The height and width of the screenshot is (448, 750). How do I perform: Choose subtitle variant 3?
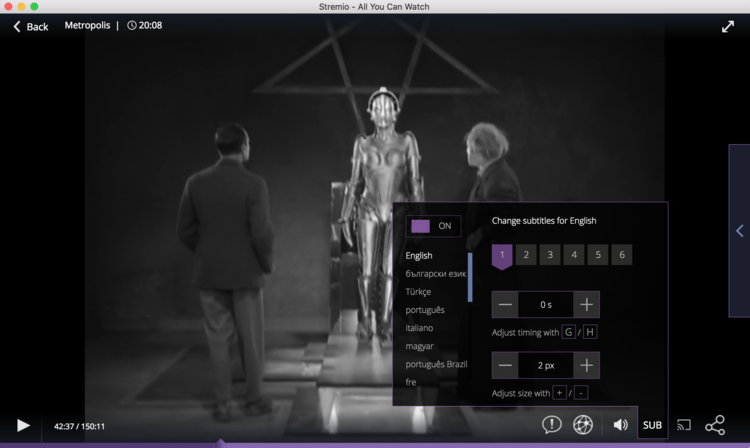[x=550, y=255]
